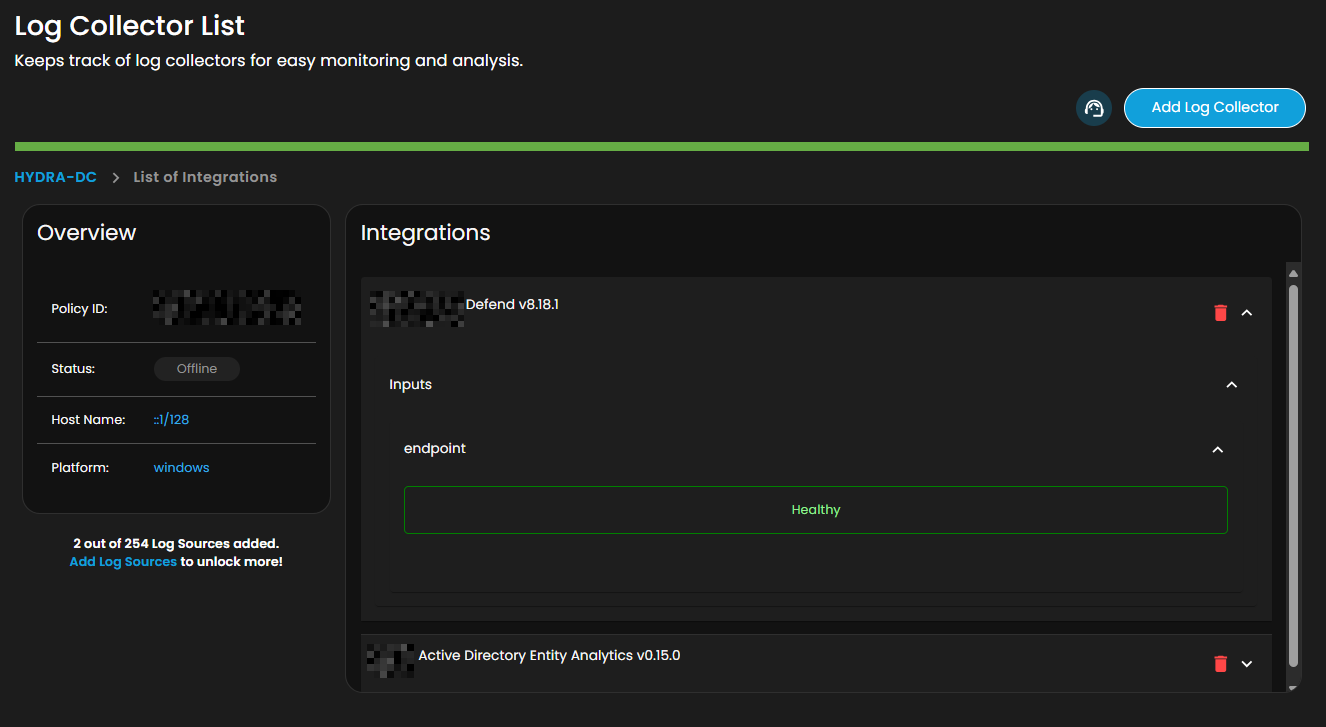Click the support headset icon

click(1093, 108)
